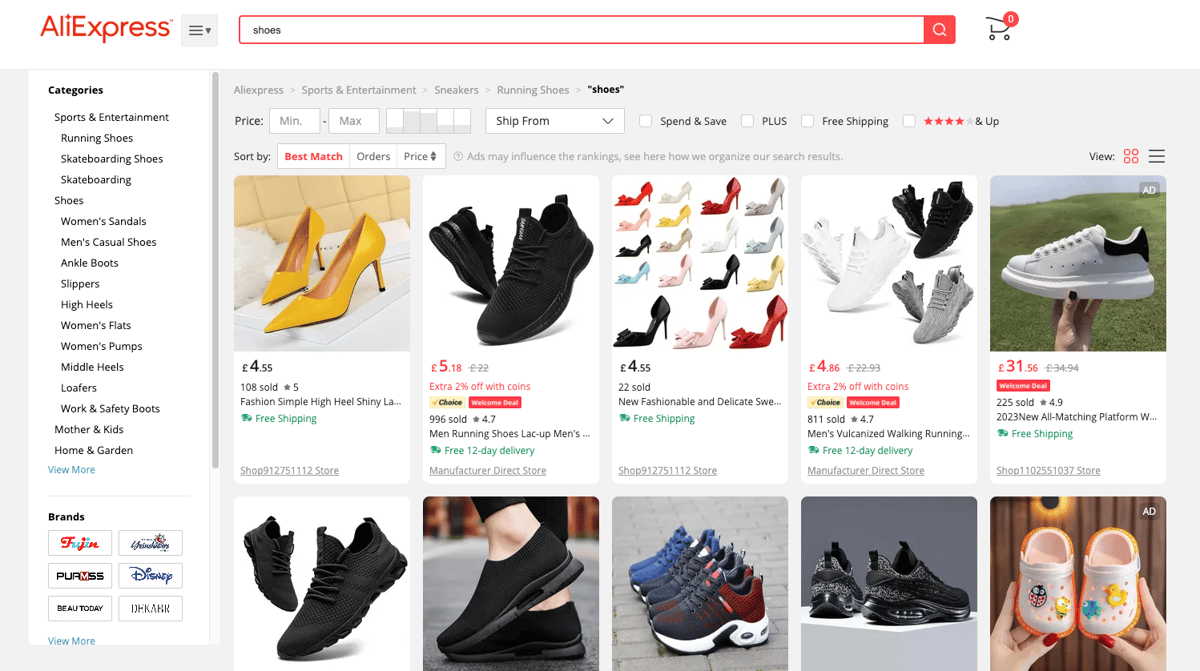The width and height of the screenshot is (1200, 671).
Task: Select the Orders sort tab
Action: click(373, 156)
